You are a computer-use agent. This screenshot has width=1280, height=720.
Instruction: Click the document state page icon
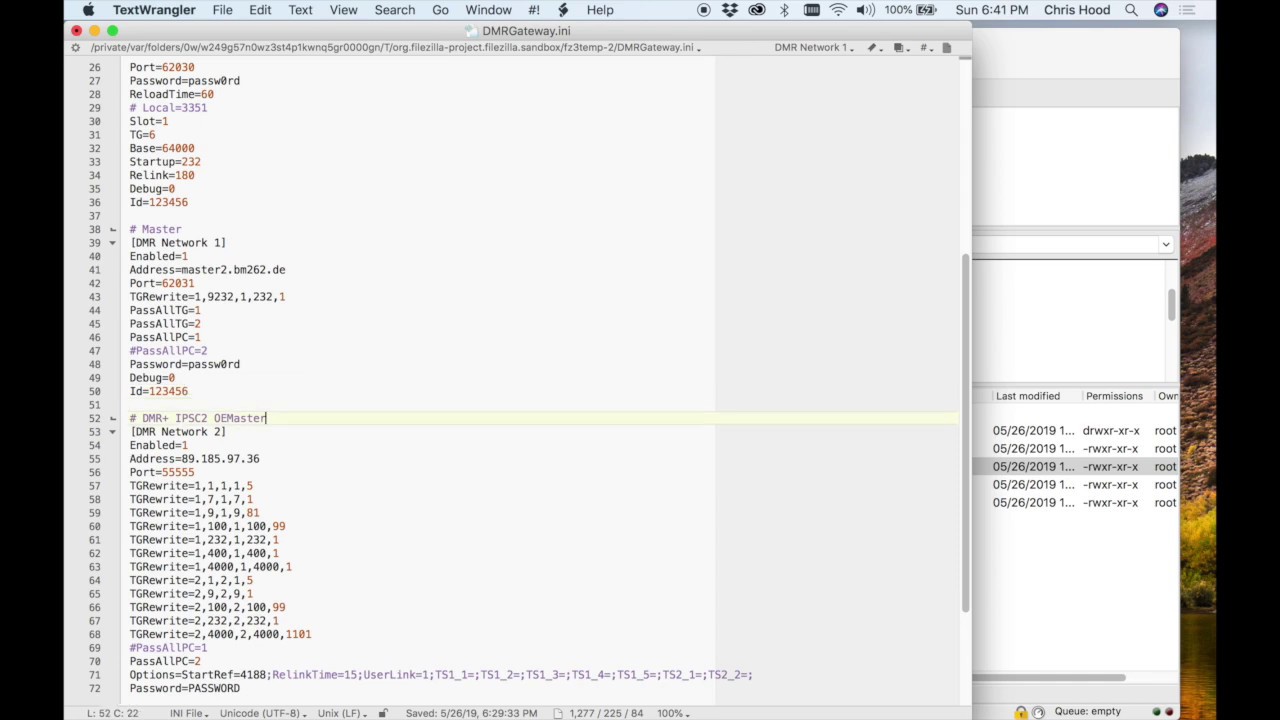[947, 47]
